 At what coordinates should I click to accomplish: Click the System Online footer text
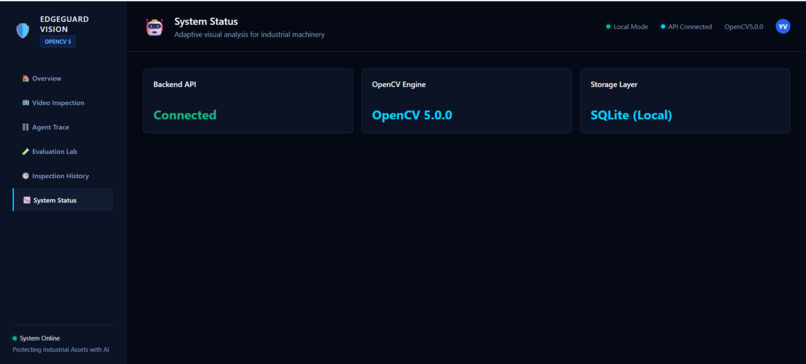(x=40, y=338)
